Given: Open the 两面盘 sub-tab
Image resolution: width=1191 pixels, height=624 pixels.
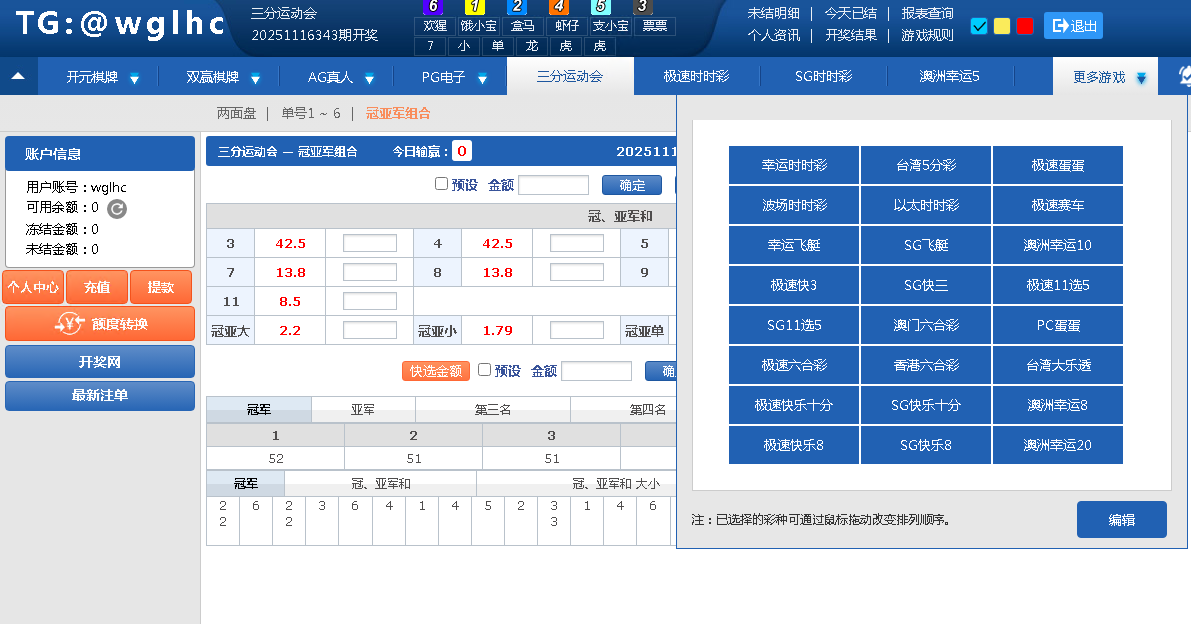Looking at the screenshot, I should 236,114.
